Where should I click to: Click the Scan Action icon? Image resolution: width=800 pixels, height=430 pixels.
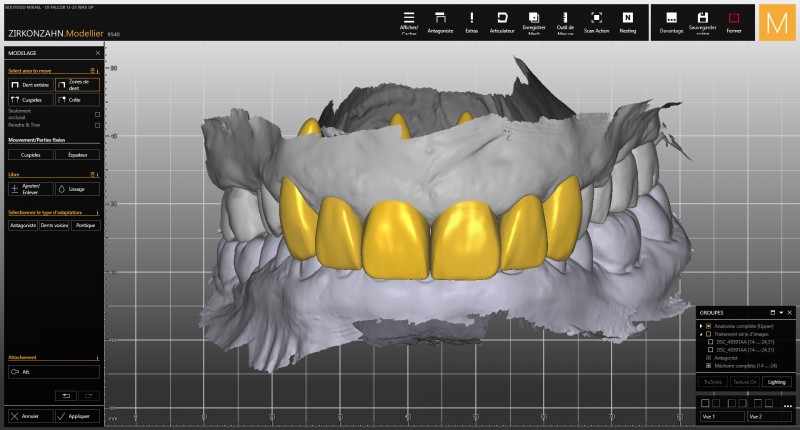(596, 18)
